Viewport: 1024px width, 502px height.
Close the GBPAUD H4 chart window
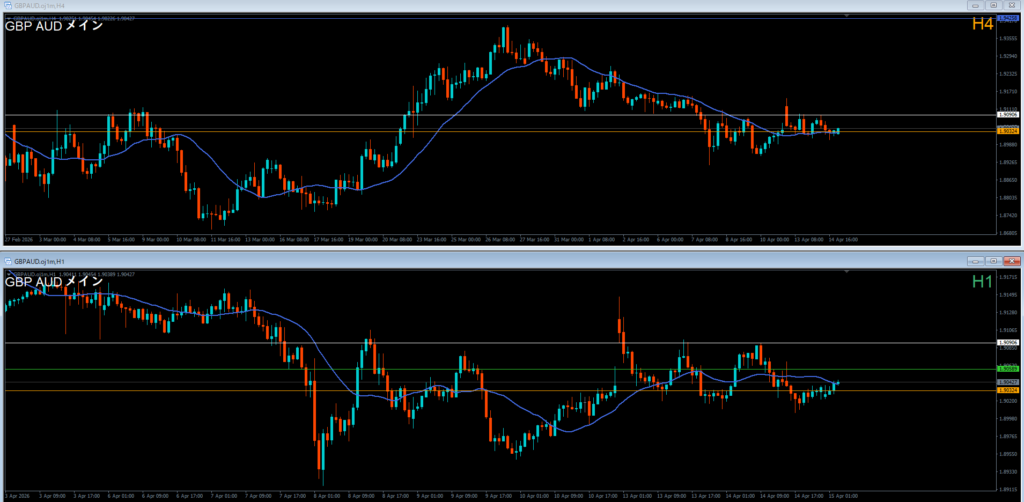coord(1012,5)
